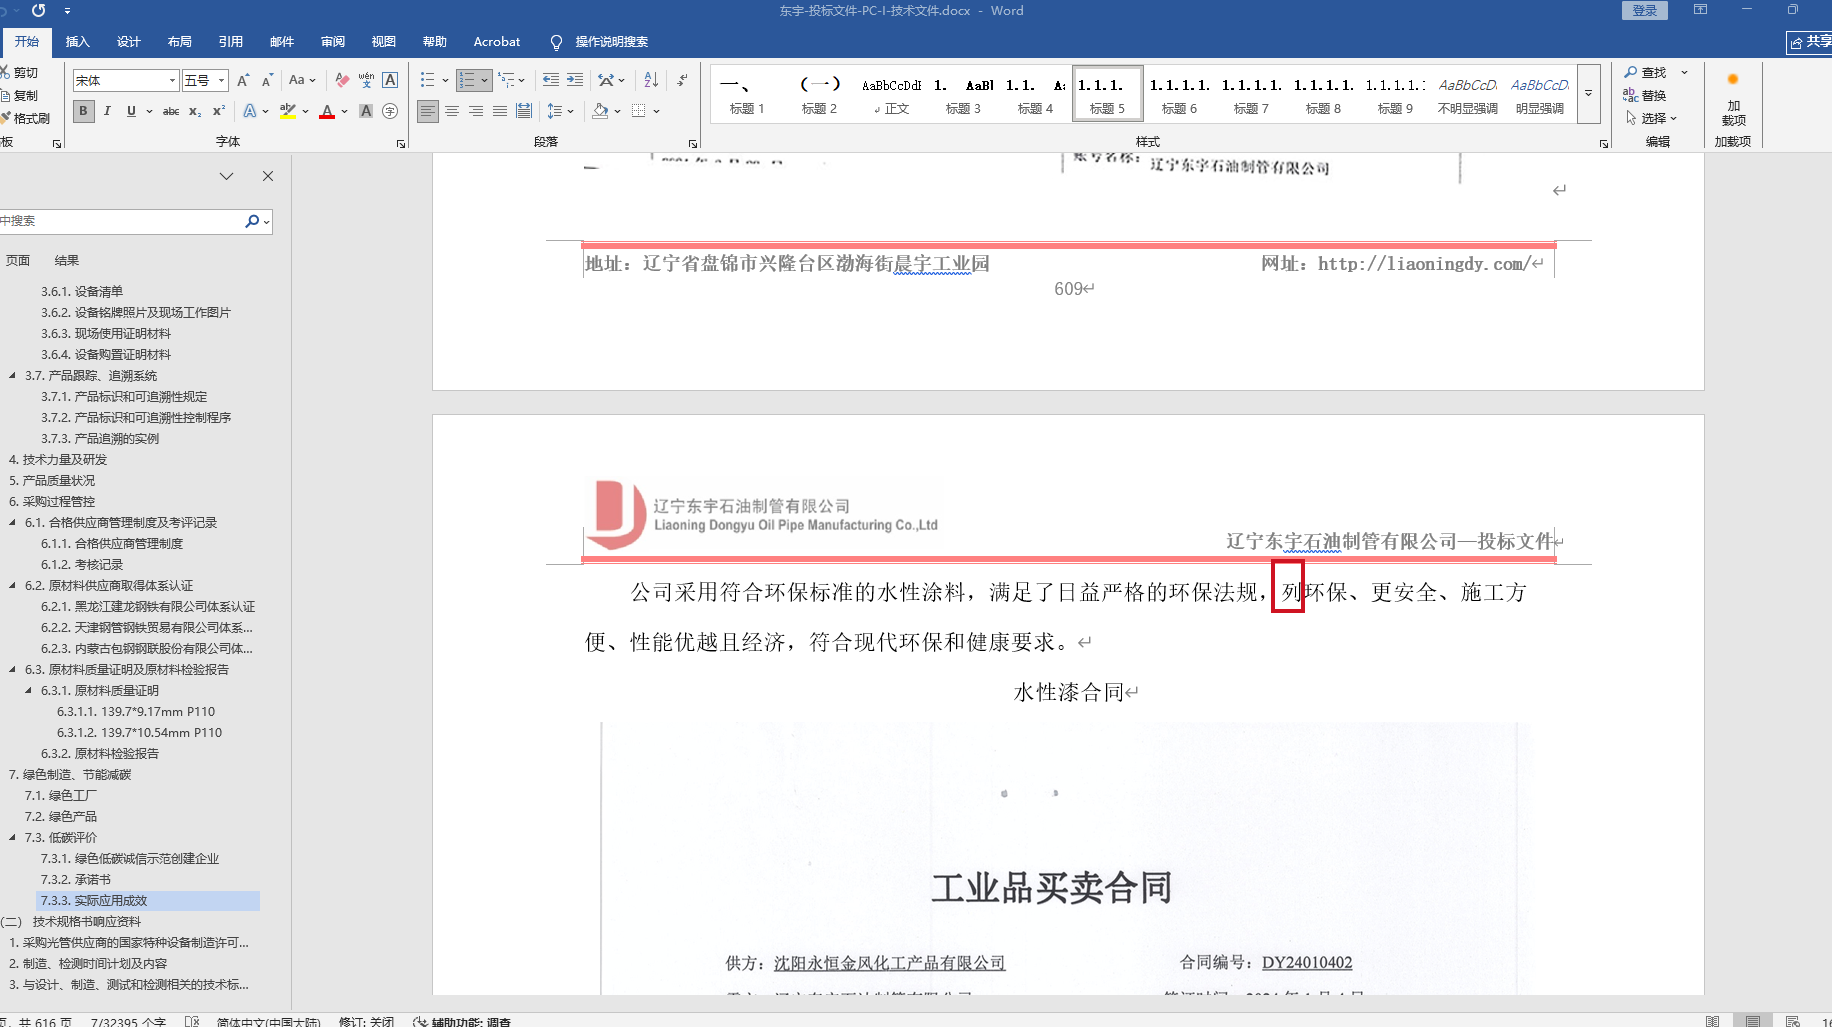The height and width of the screenshot is (1027, 1832).
Task: Apply strikethrough with the abc icon
Action: (x=171, y=111)
